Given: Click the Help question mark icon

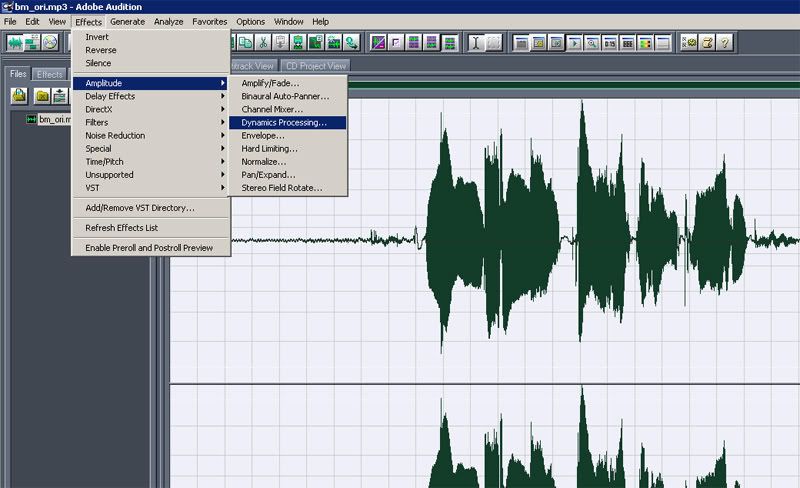Looking at the screenshot, I should 724,43.
